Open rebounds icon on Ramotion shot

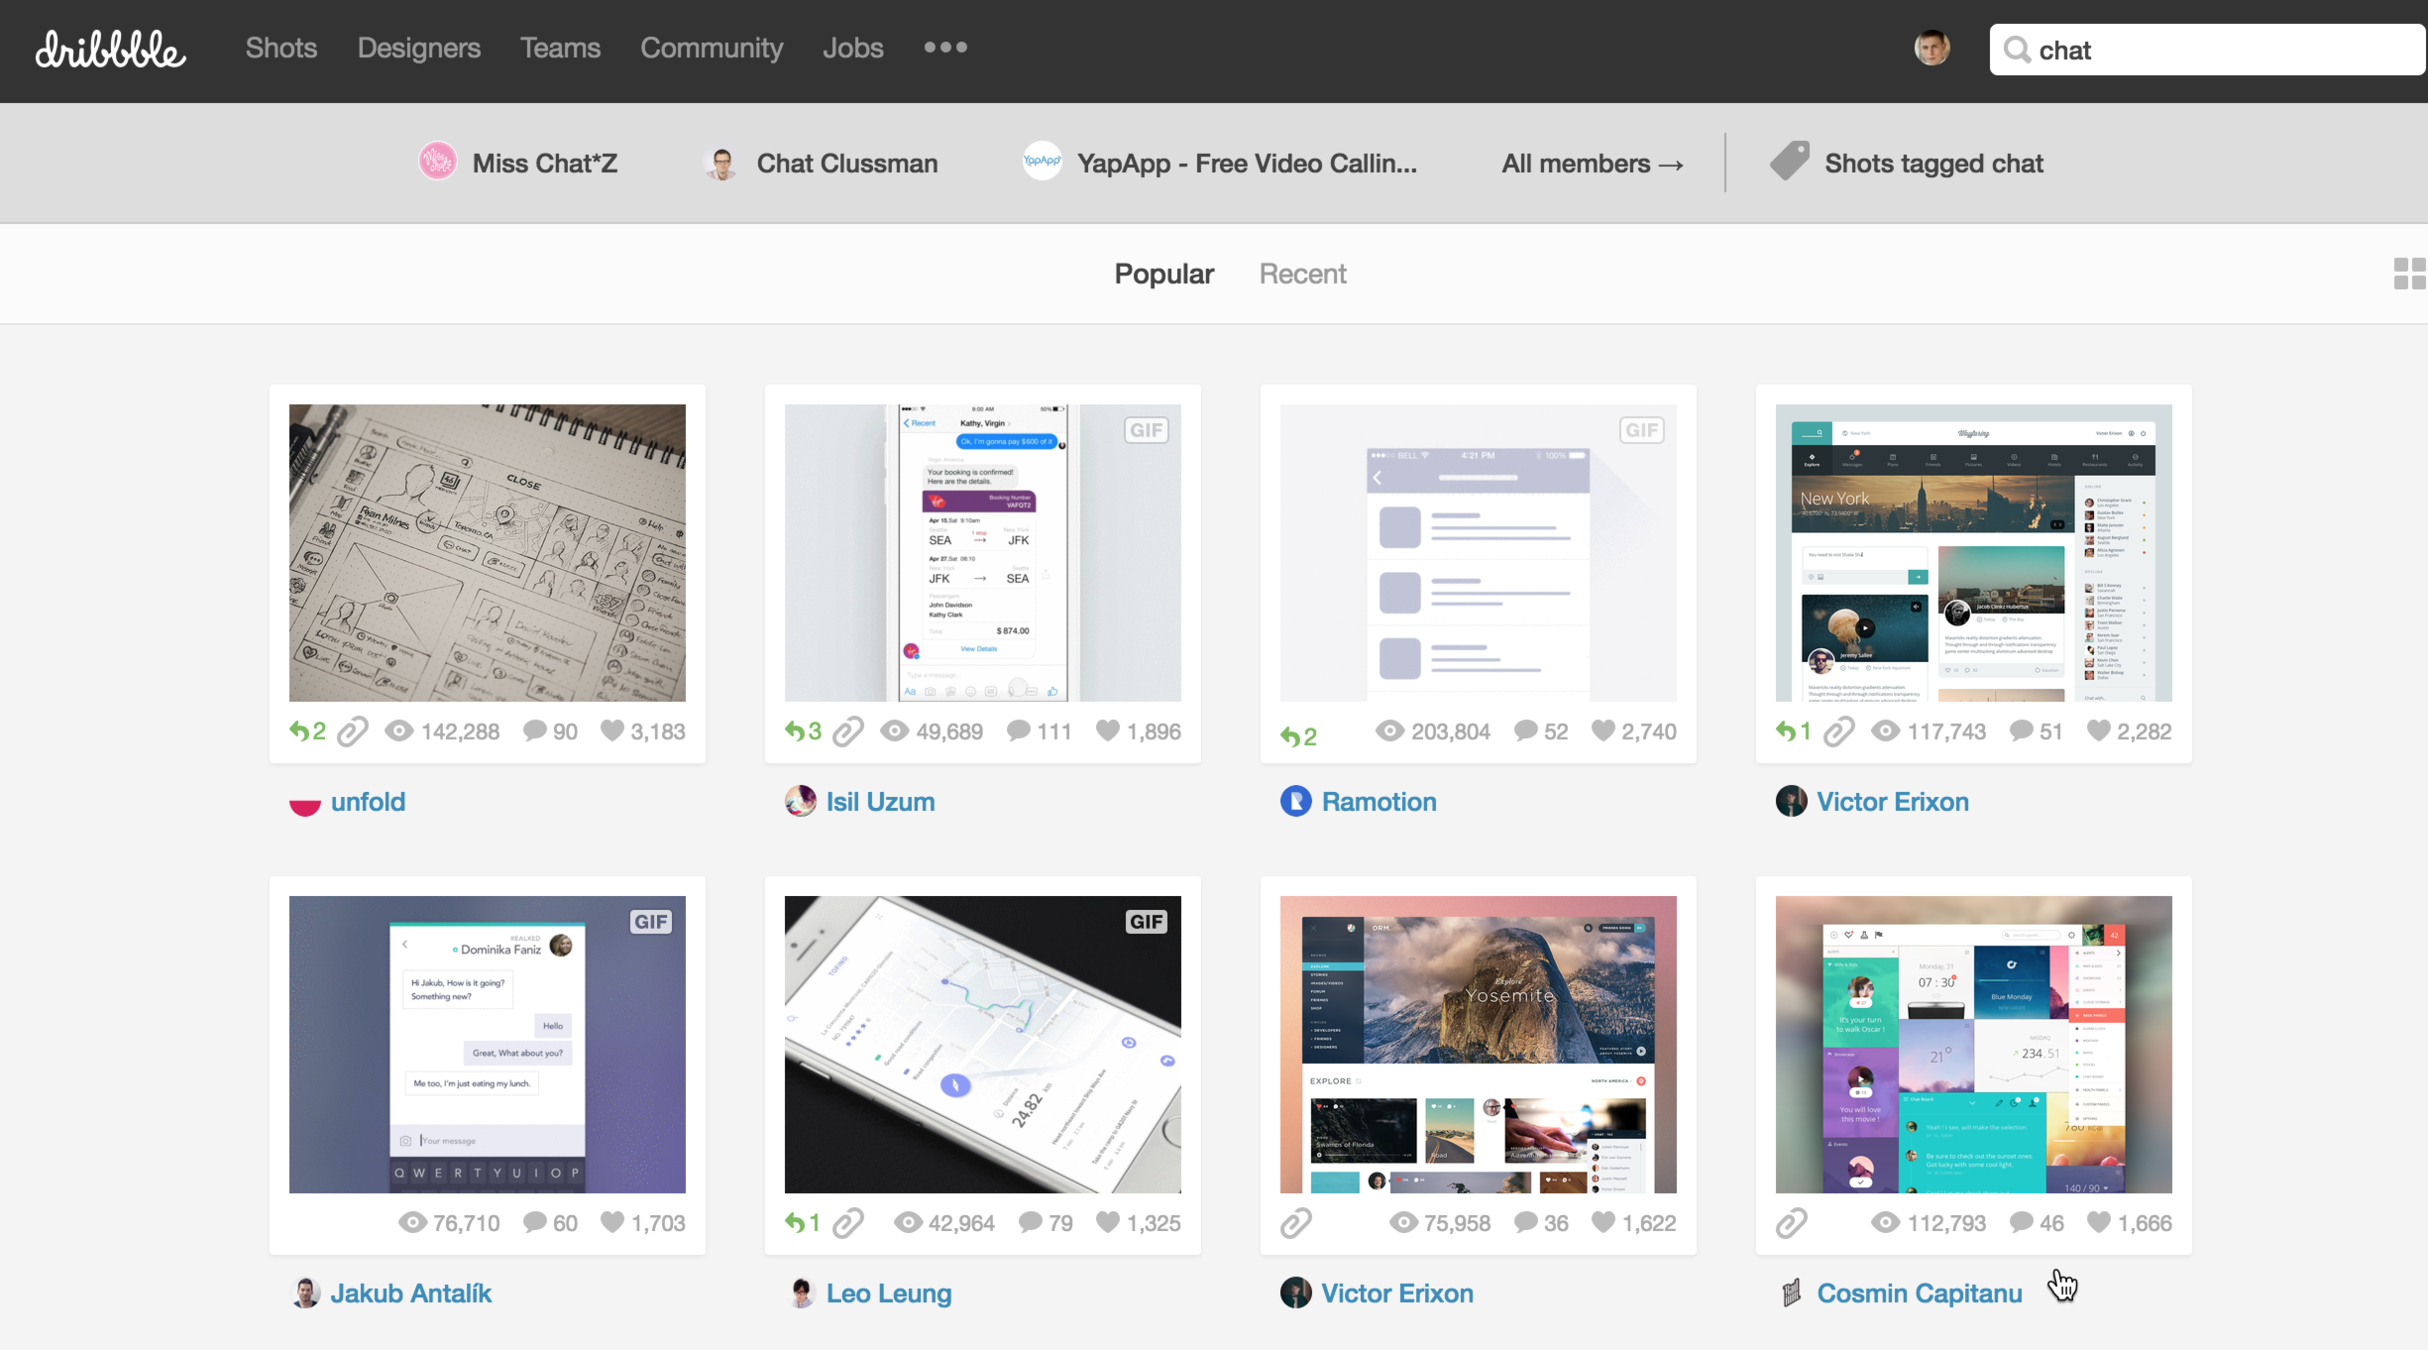coord(1290,736)
